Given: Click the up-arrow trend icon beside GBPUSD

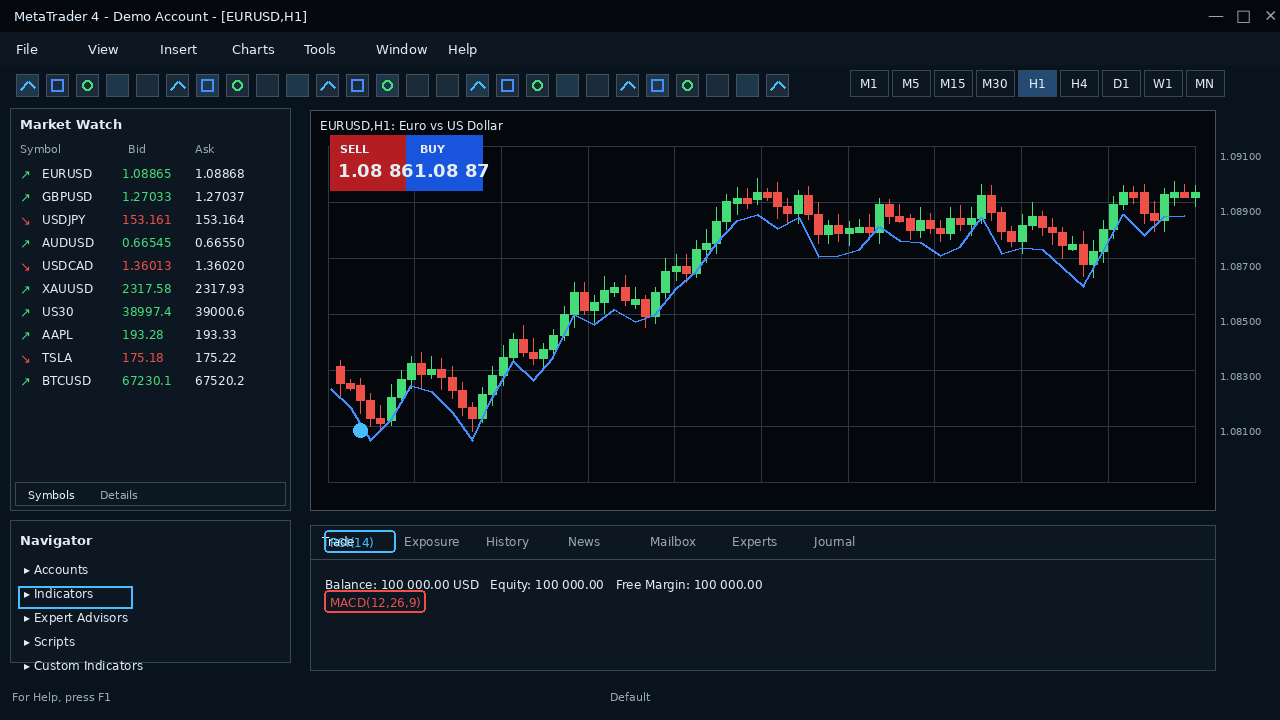Looking at the screenshot, I should point(25,197).
